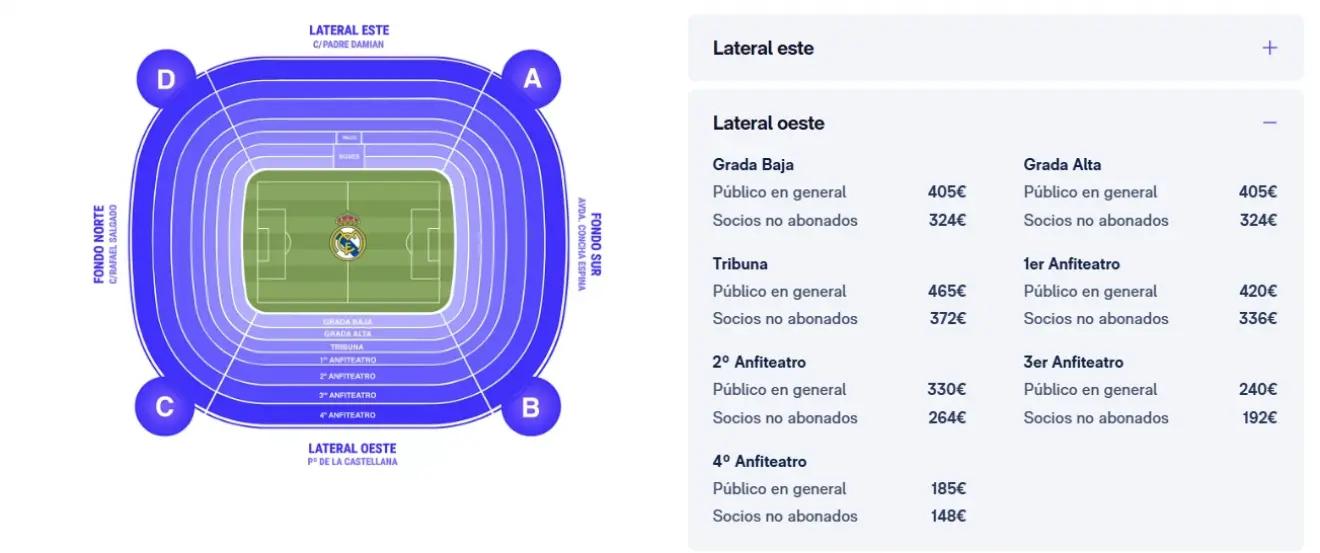
Task: Click the Real Madrid crest at midfield
Action: click(348, 239)
